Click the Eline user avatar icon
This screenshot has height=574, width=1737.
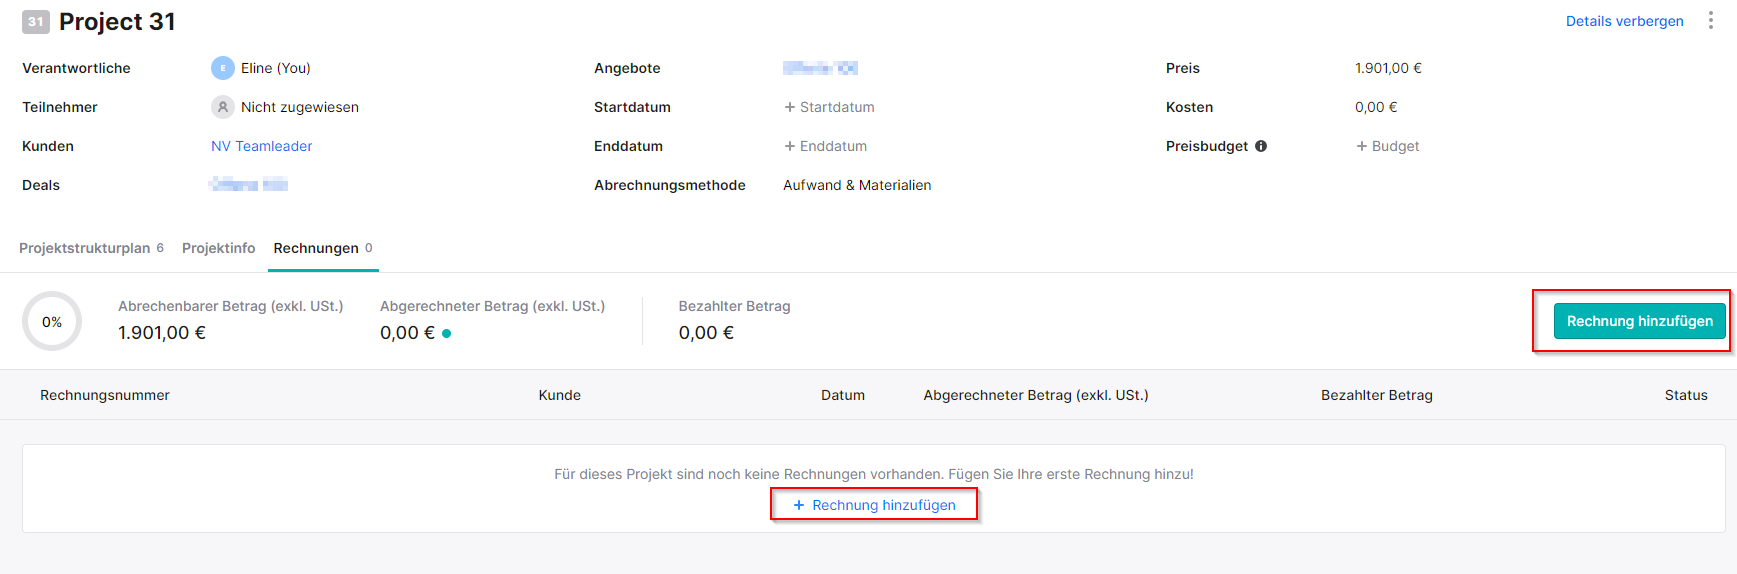[x=222, y=68]
